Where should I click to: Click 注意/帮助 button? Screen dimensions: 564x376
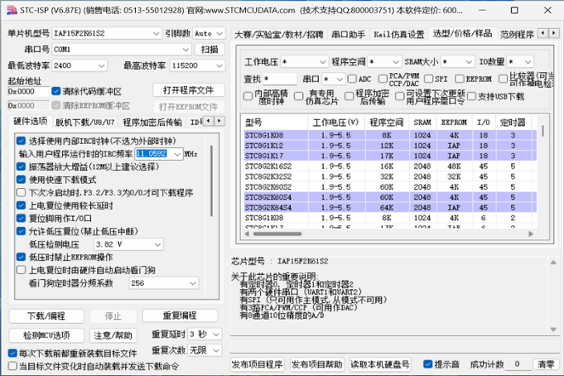[x=113, y=335]
